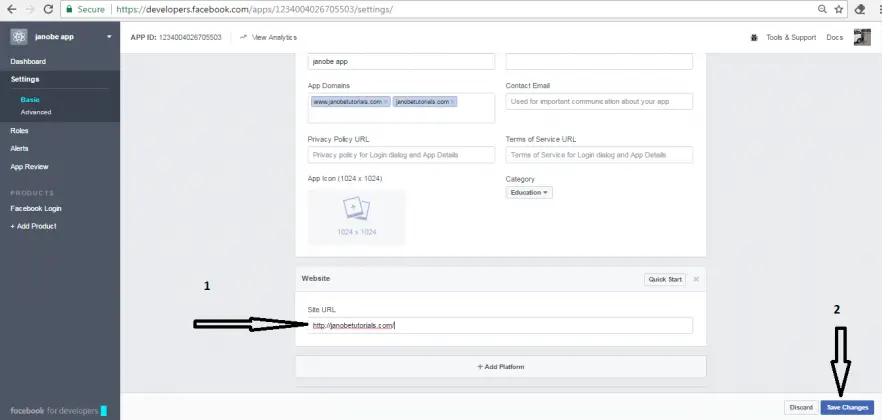Click the APP ID number text
Screen dimensions: 882x420
(x=190, y=37)
